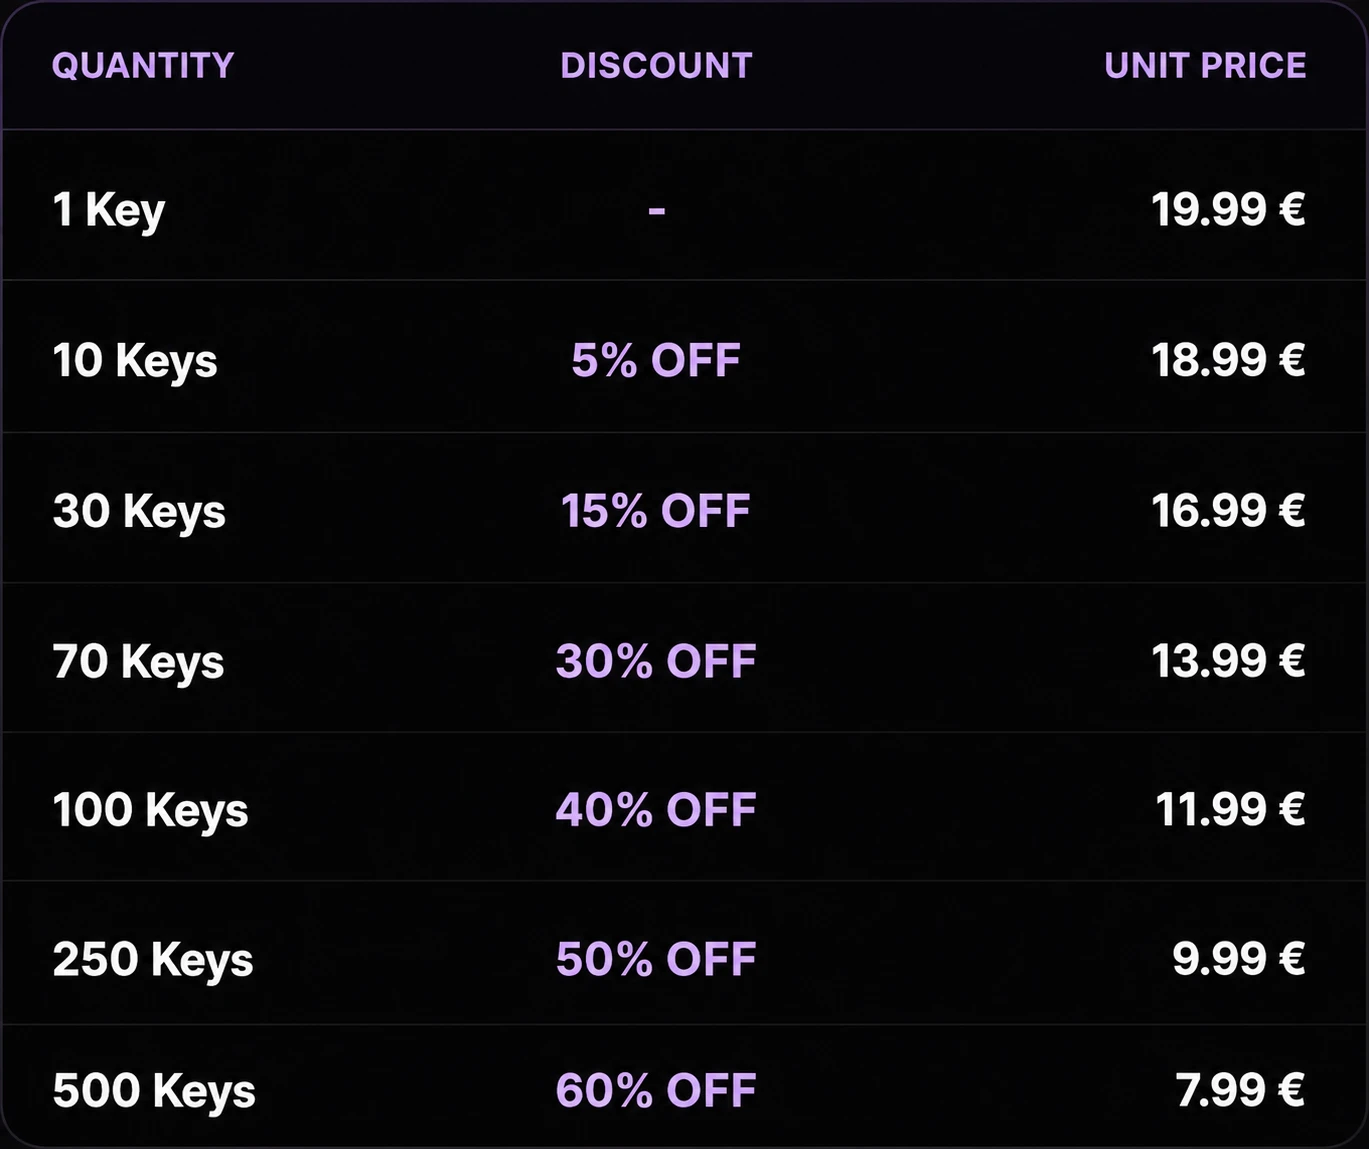Click the 30% OFF discount text
The height and width of the screenshot is (1149, 1369).
pyautogui.click(x=656, y=661)
